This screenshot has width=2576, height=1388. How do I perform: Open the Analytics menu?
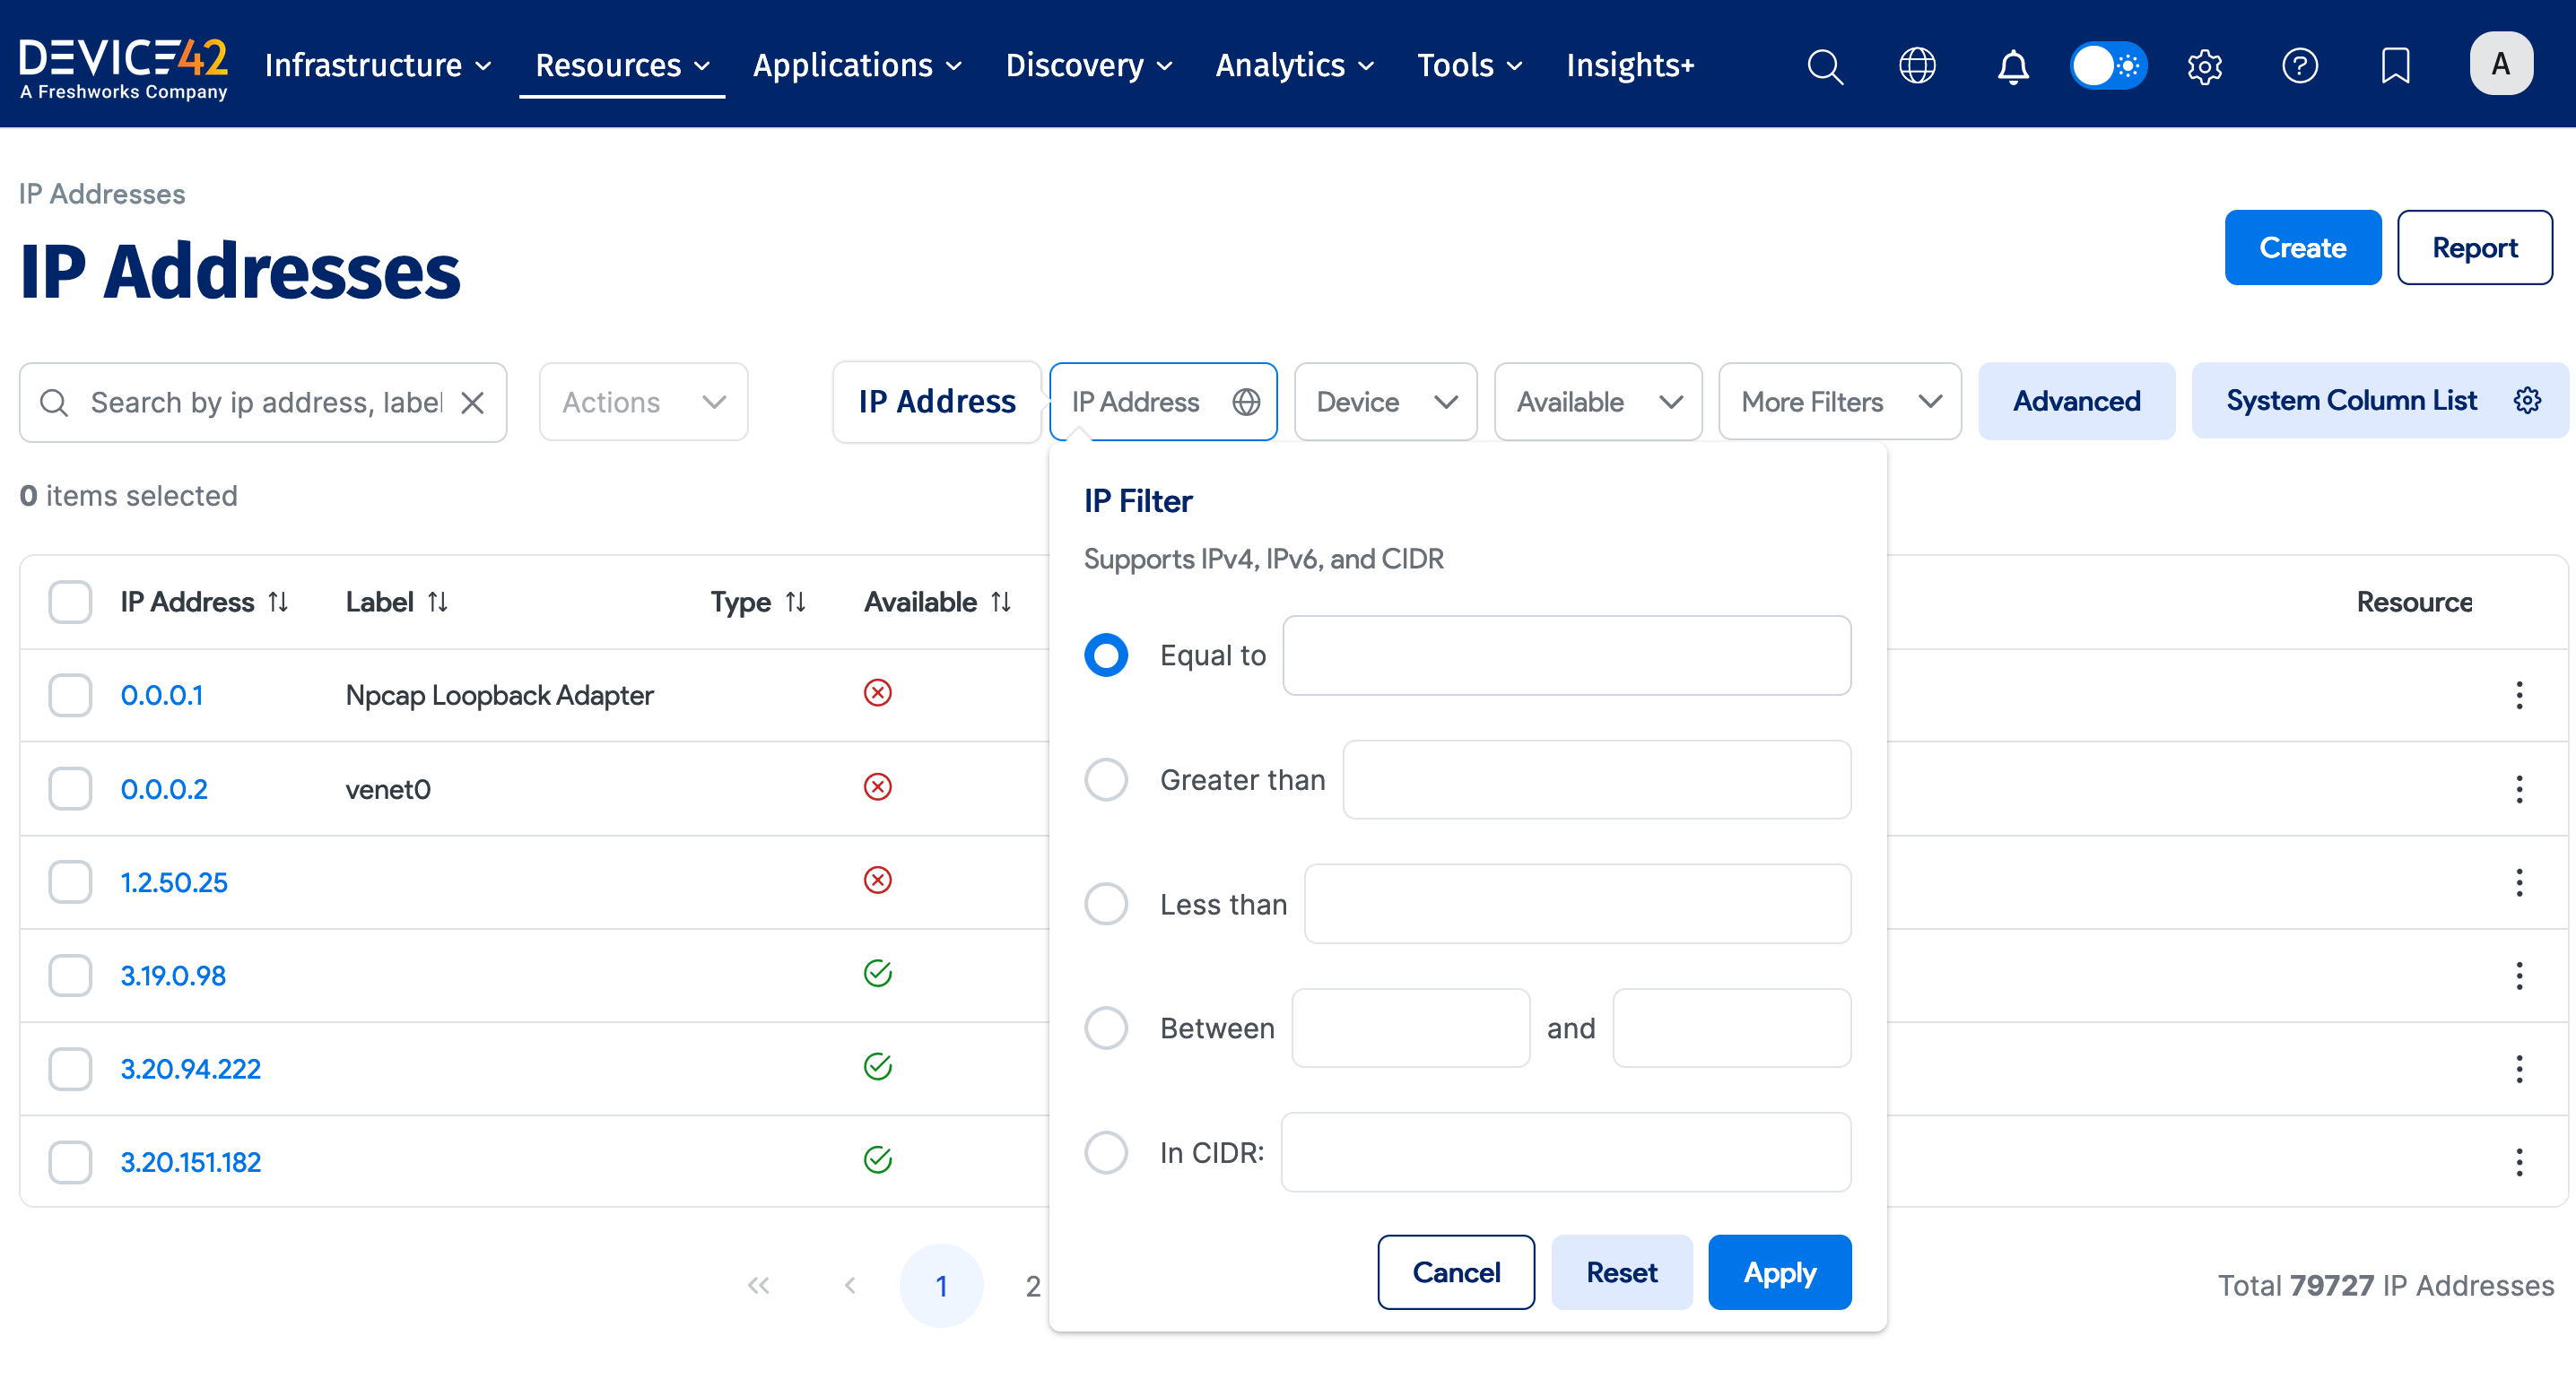[x=1294, y=66]
